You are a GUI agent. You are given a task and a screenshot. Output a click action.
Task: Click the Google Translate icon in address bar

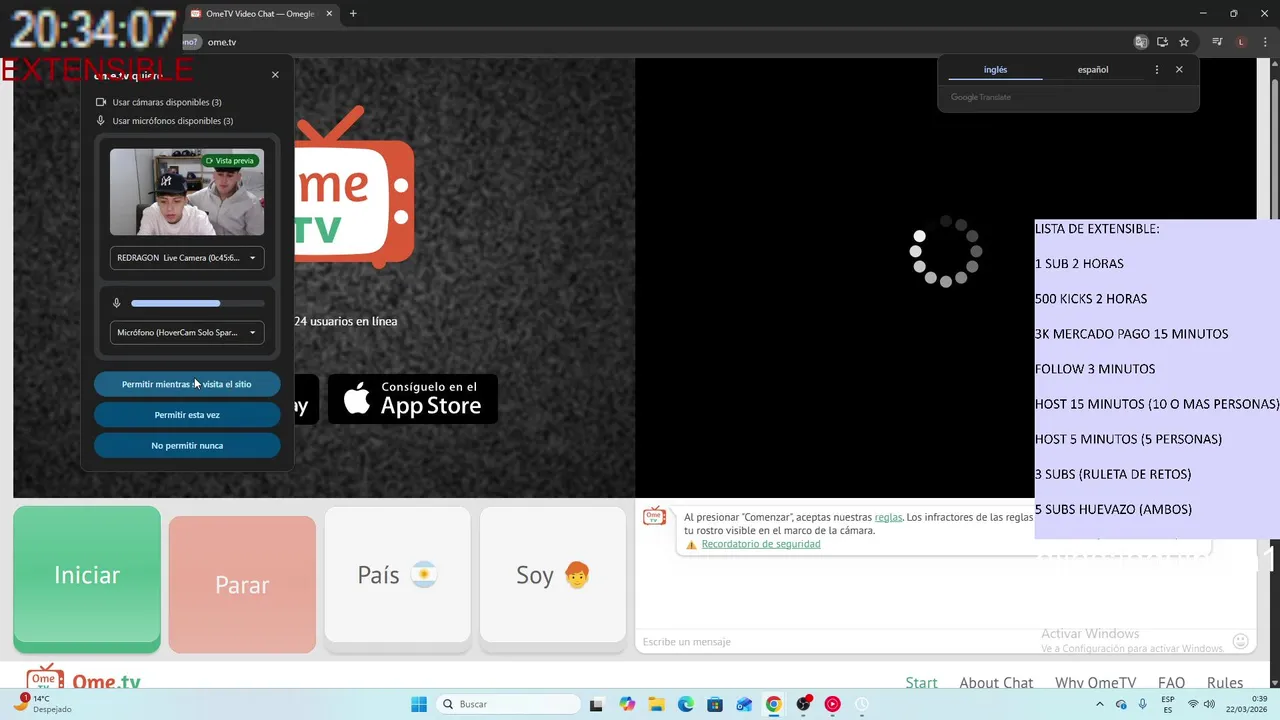[1141, 42]
